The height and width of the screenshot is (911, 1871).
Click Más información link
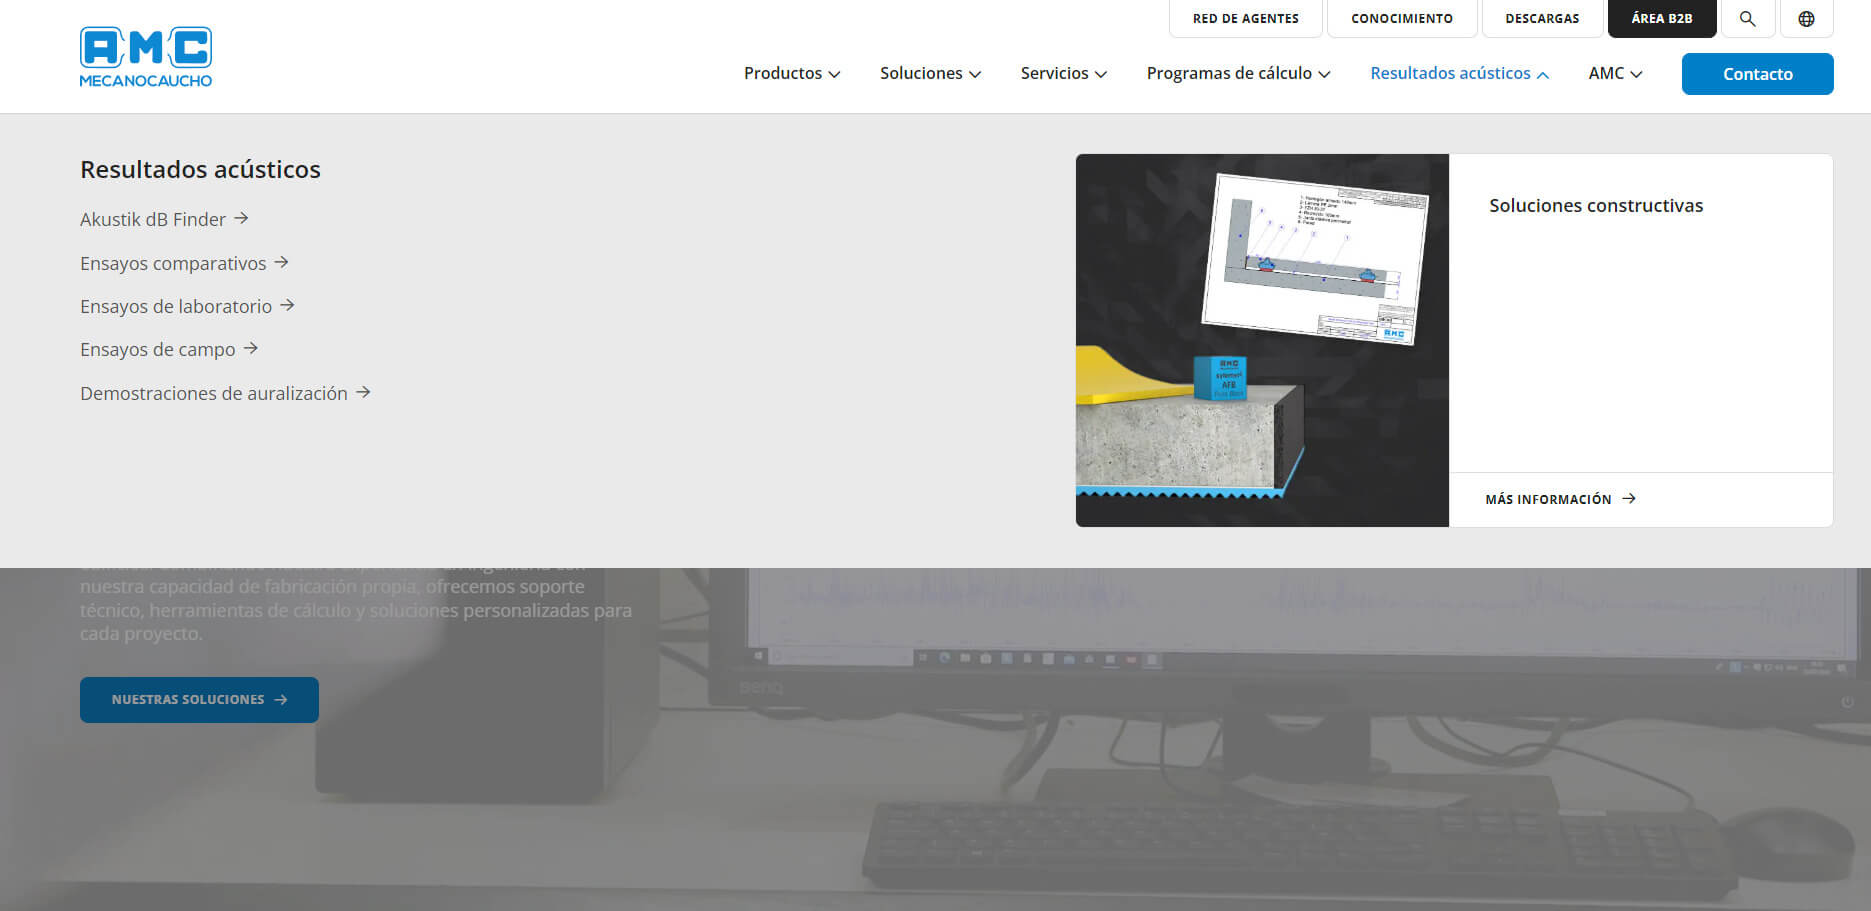[1560, 499]
